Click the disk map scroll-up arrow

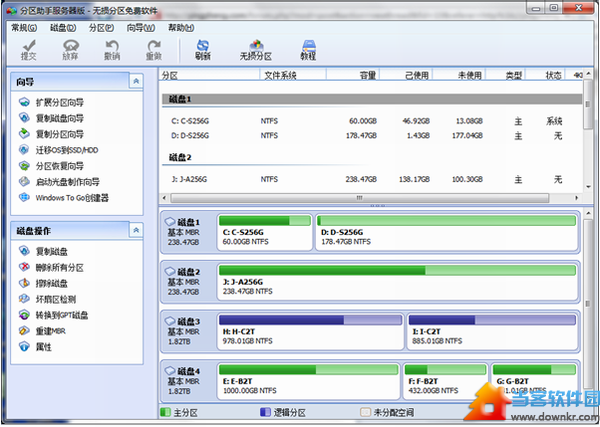point(588,213)
